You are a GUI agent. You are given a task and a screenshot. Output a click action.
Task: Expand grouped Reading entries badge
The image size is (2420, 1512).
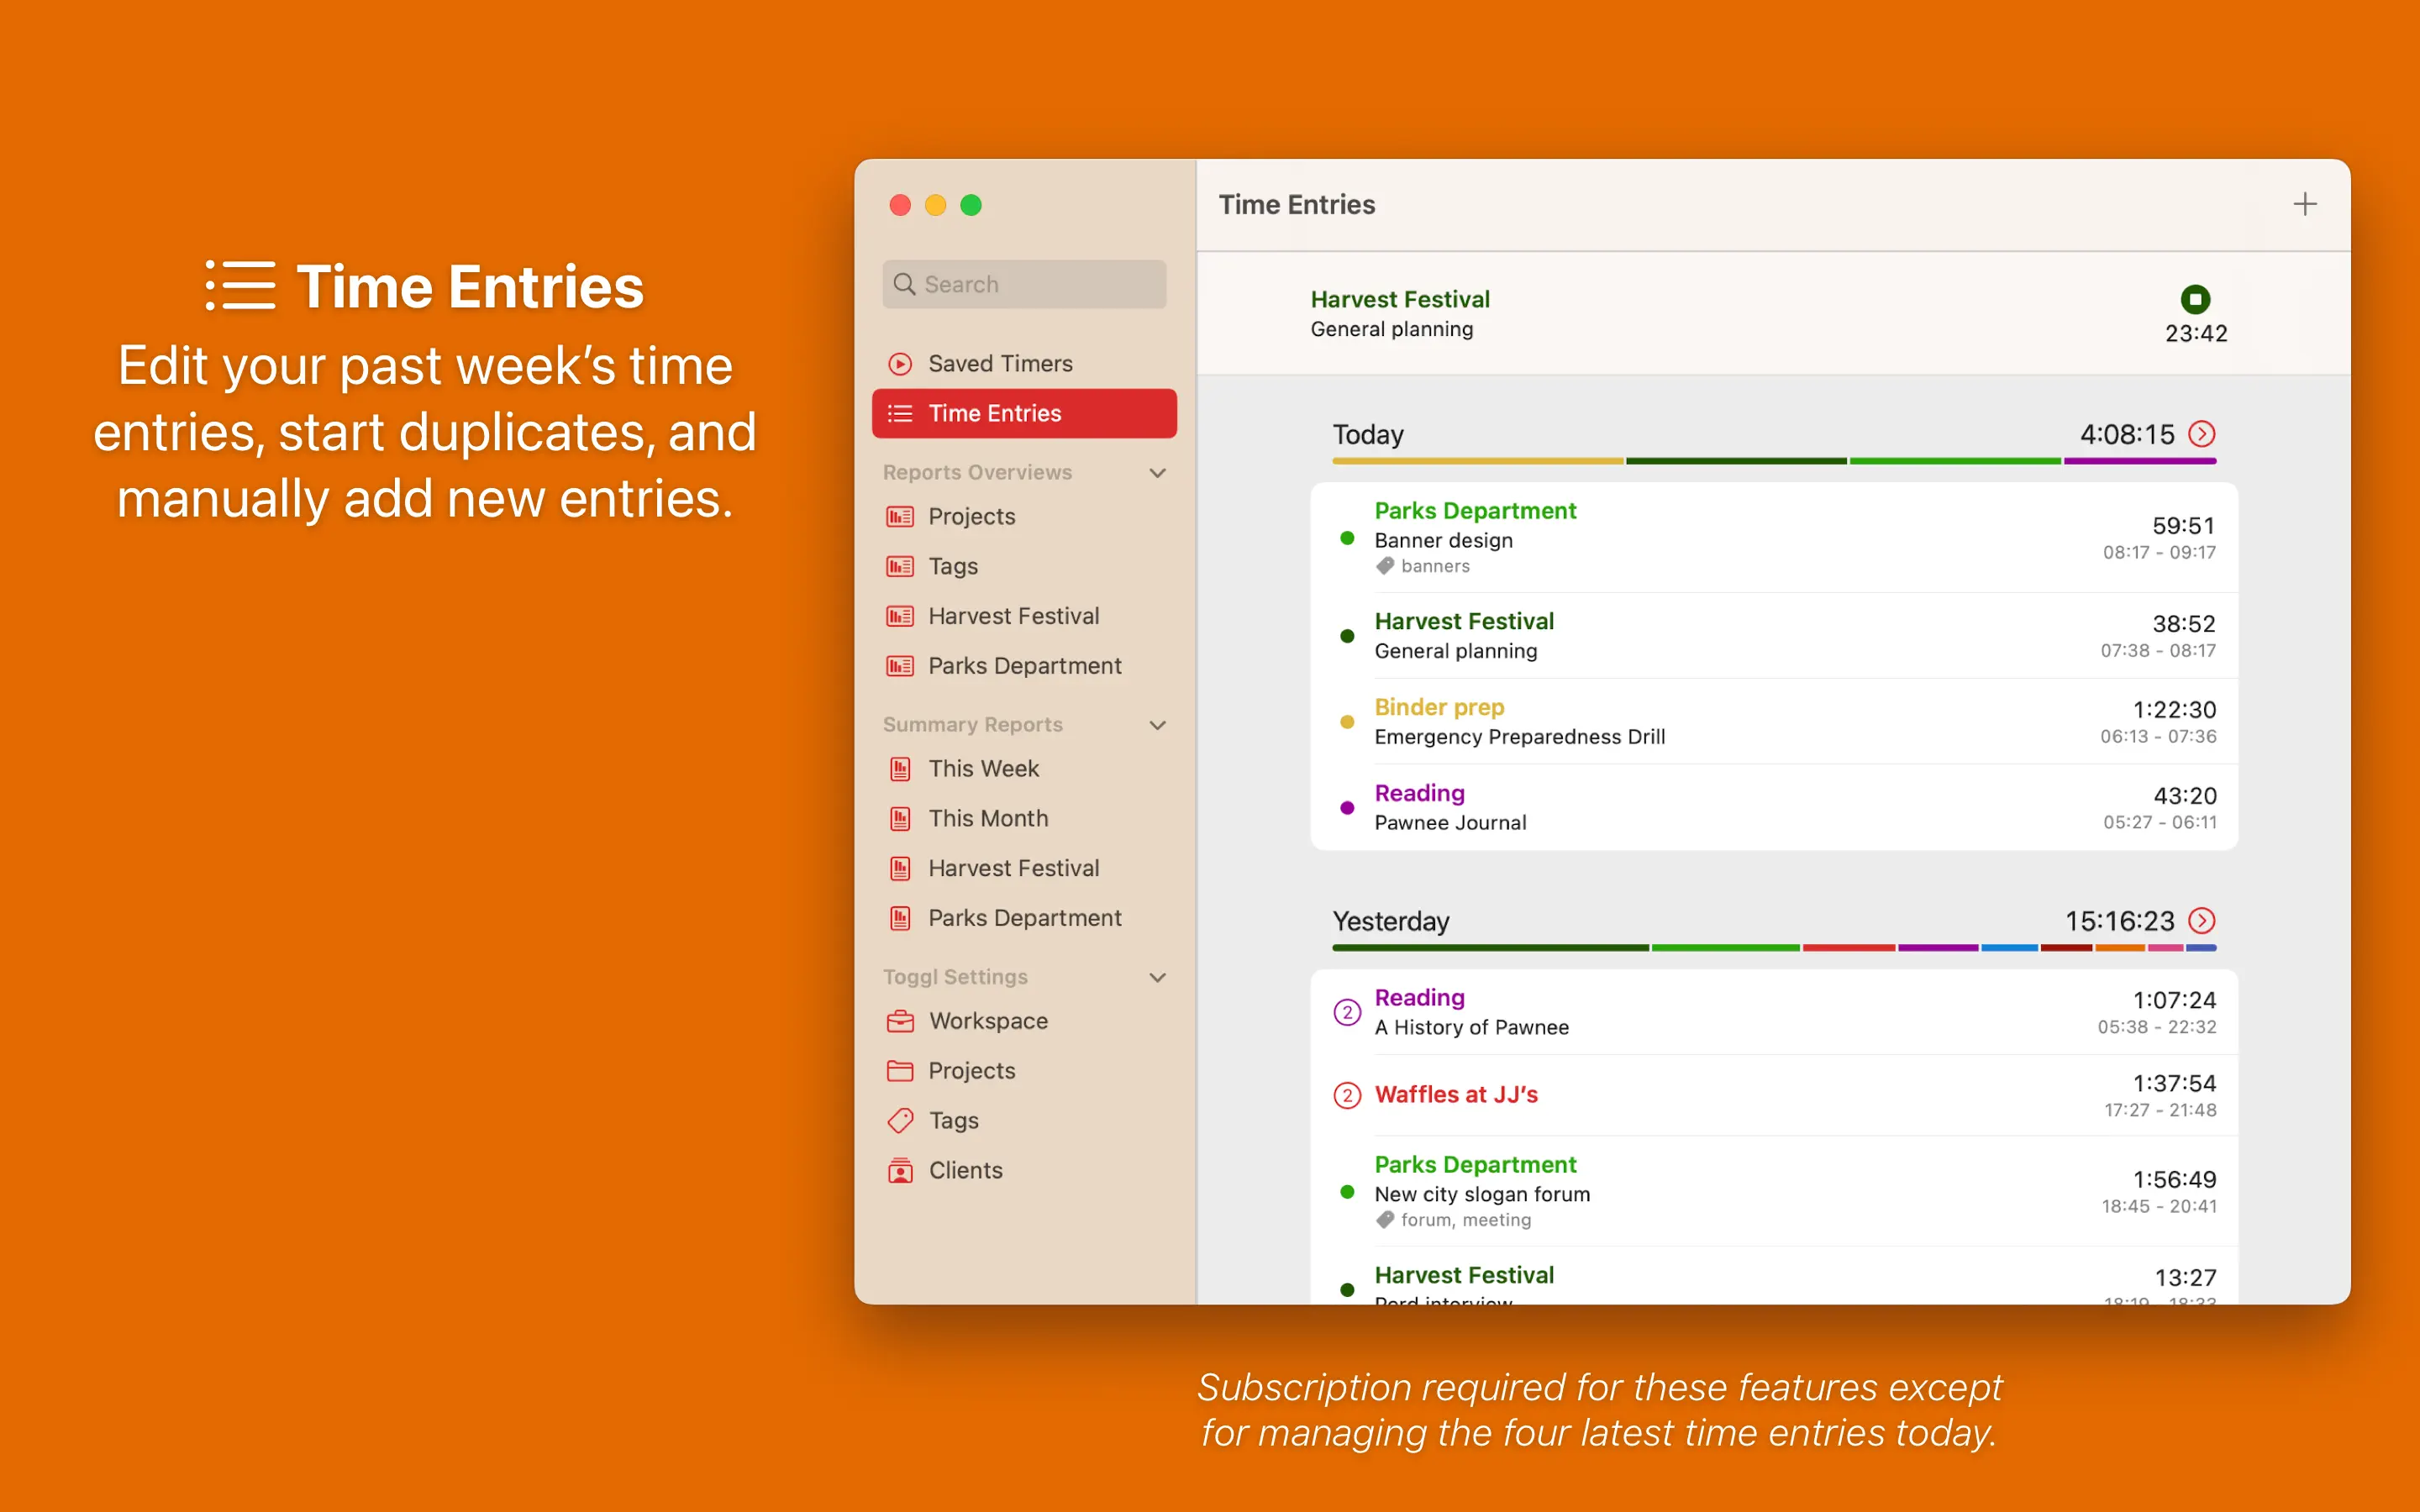point(1347,1012)
